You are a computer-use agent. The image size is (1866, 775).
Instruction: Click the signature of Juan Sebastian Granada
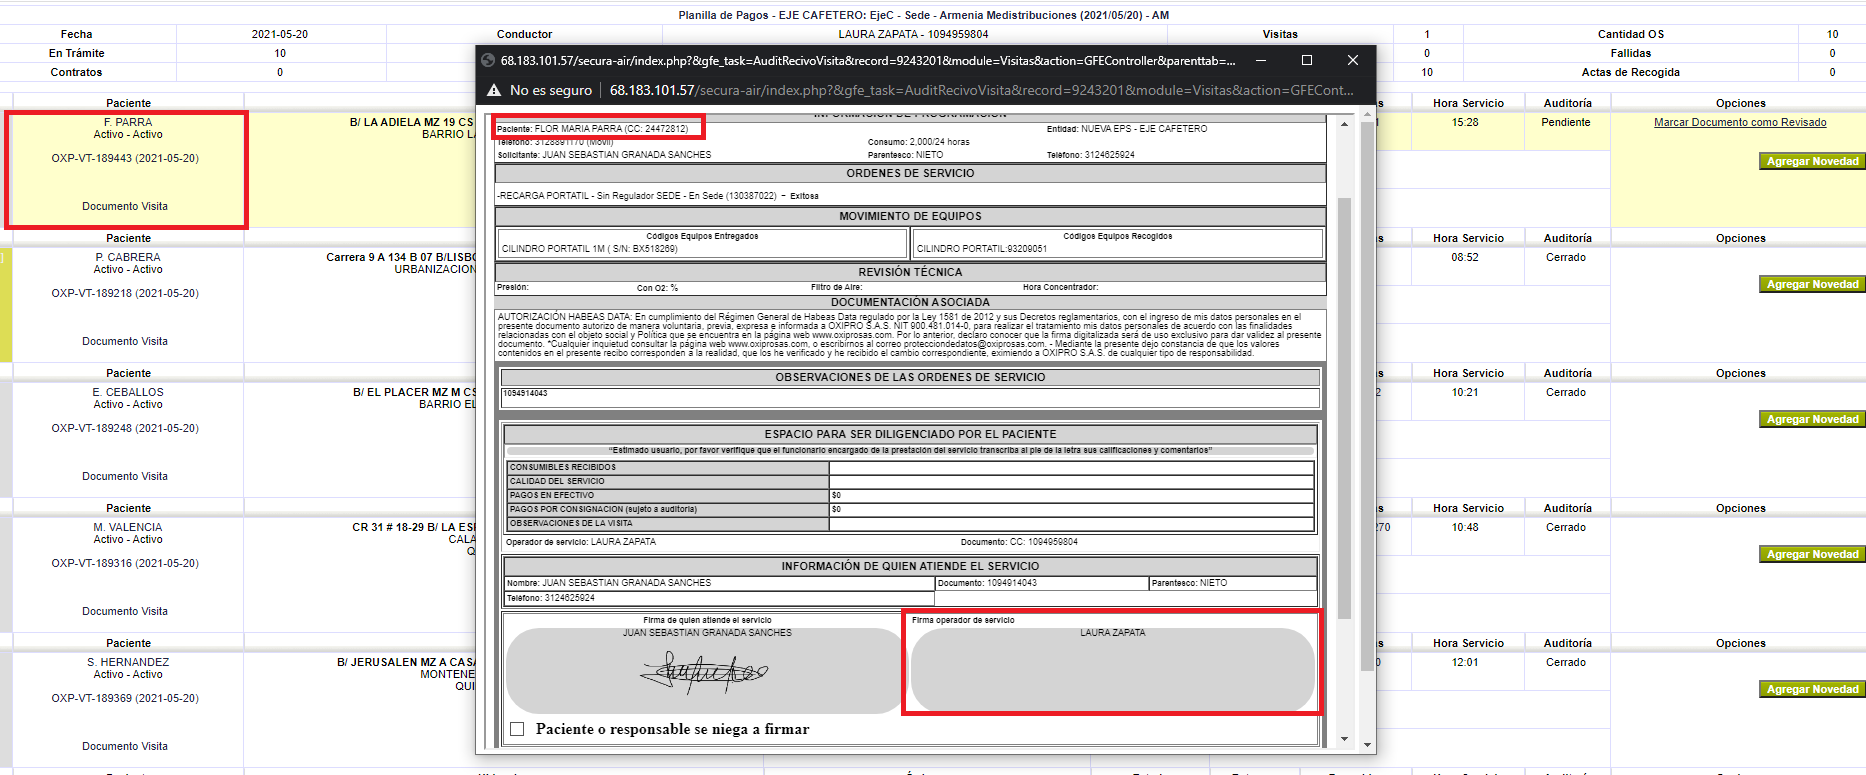704,672
